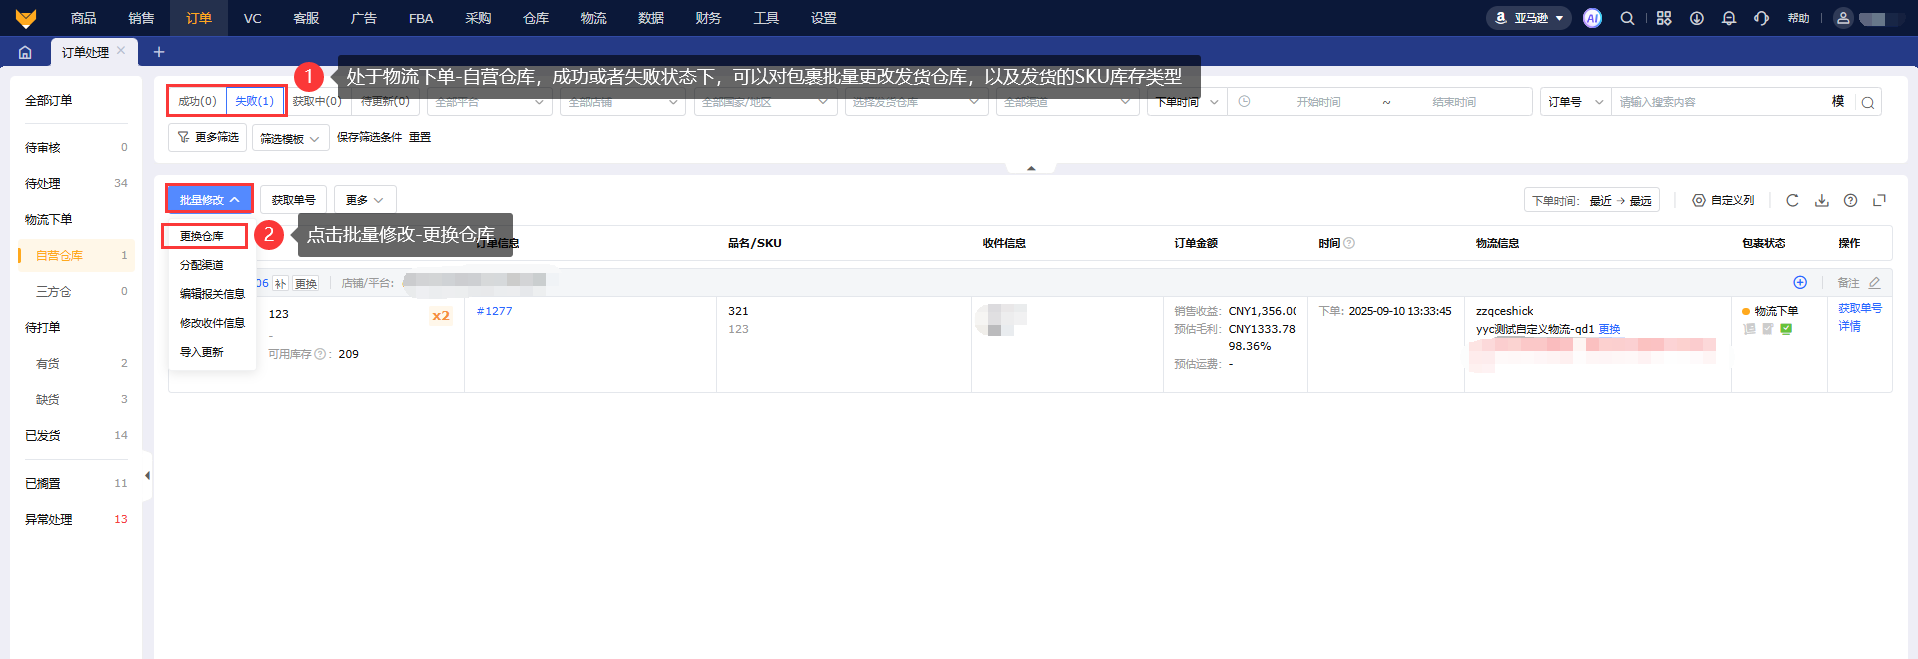Select 修改收件信息 from the menu

click(212, 323)
